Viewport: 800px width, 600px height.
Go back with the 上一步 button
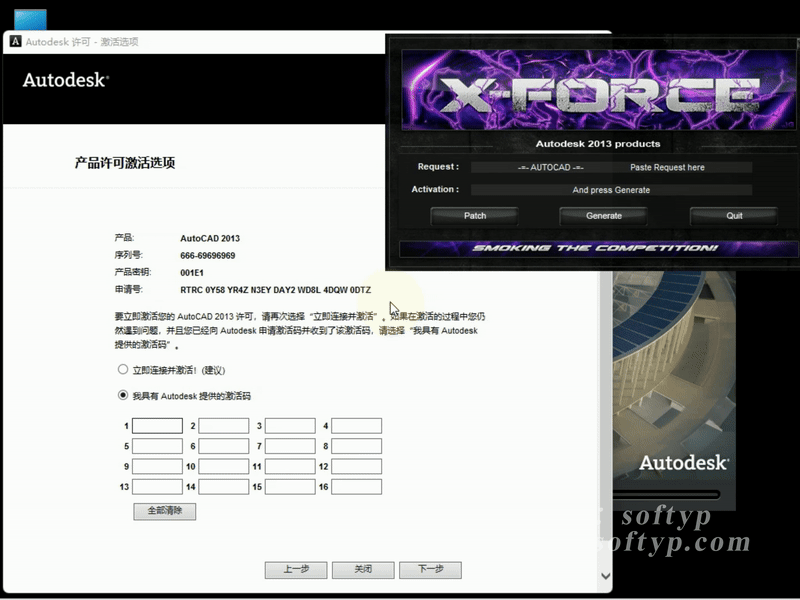[296, 570]
